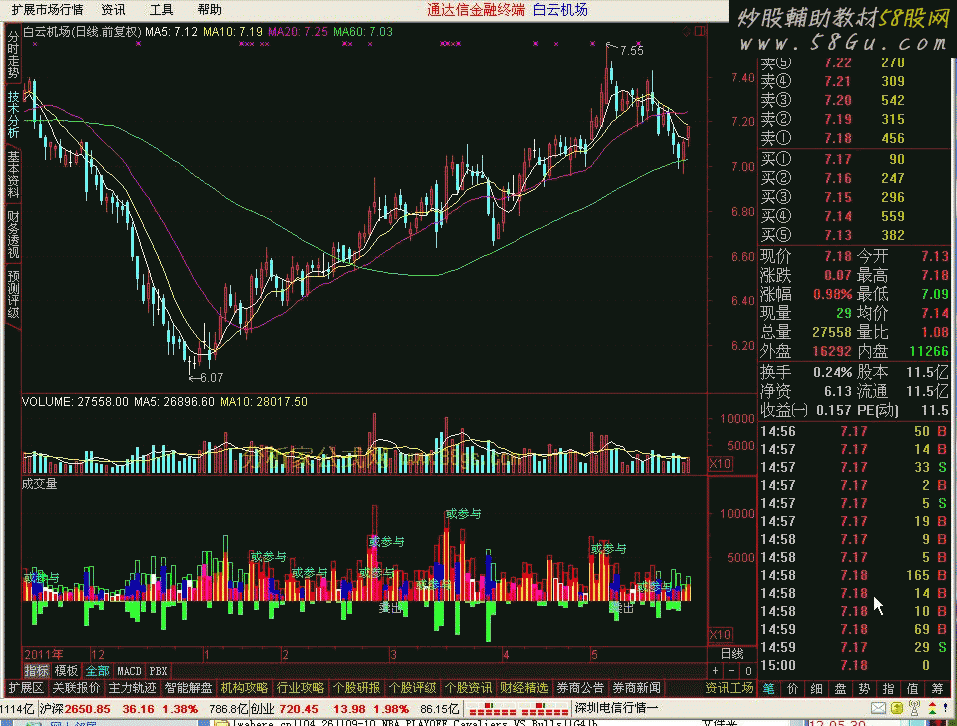Click the small 0 reset button beside 日线
Image resolution: width=957 pixels, height=726 pixels.
[x=746, y=670]
